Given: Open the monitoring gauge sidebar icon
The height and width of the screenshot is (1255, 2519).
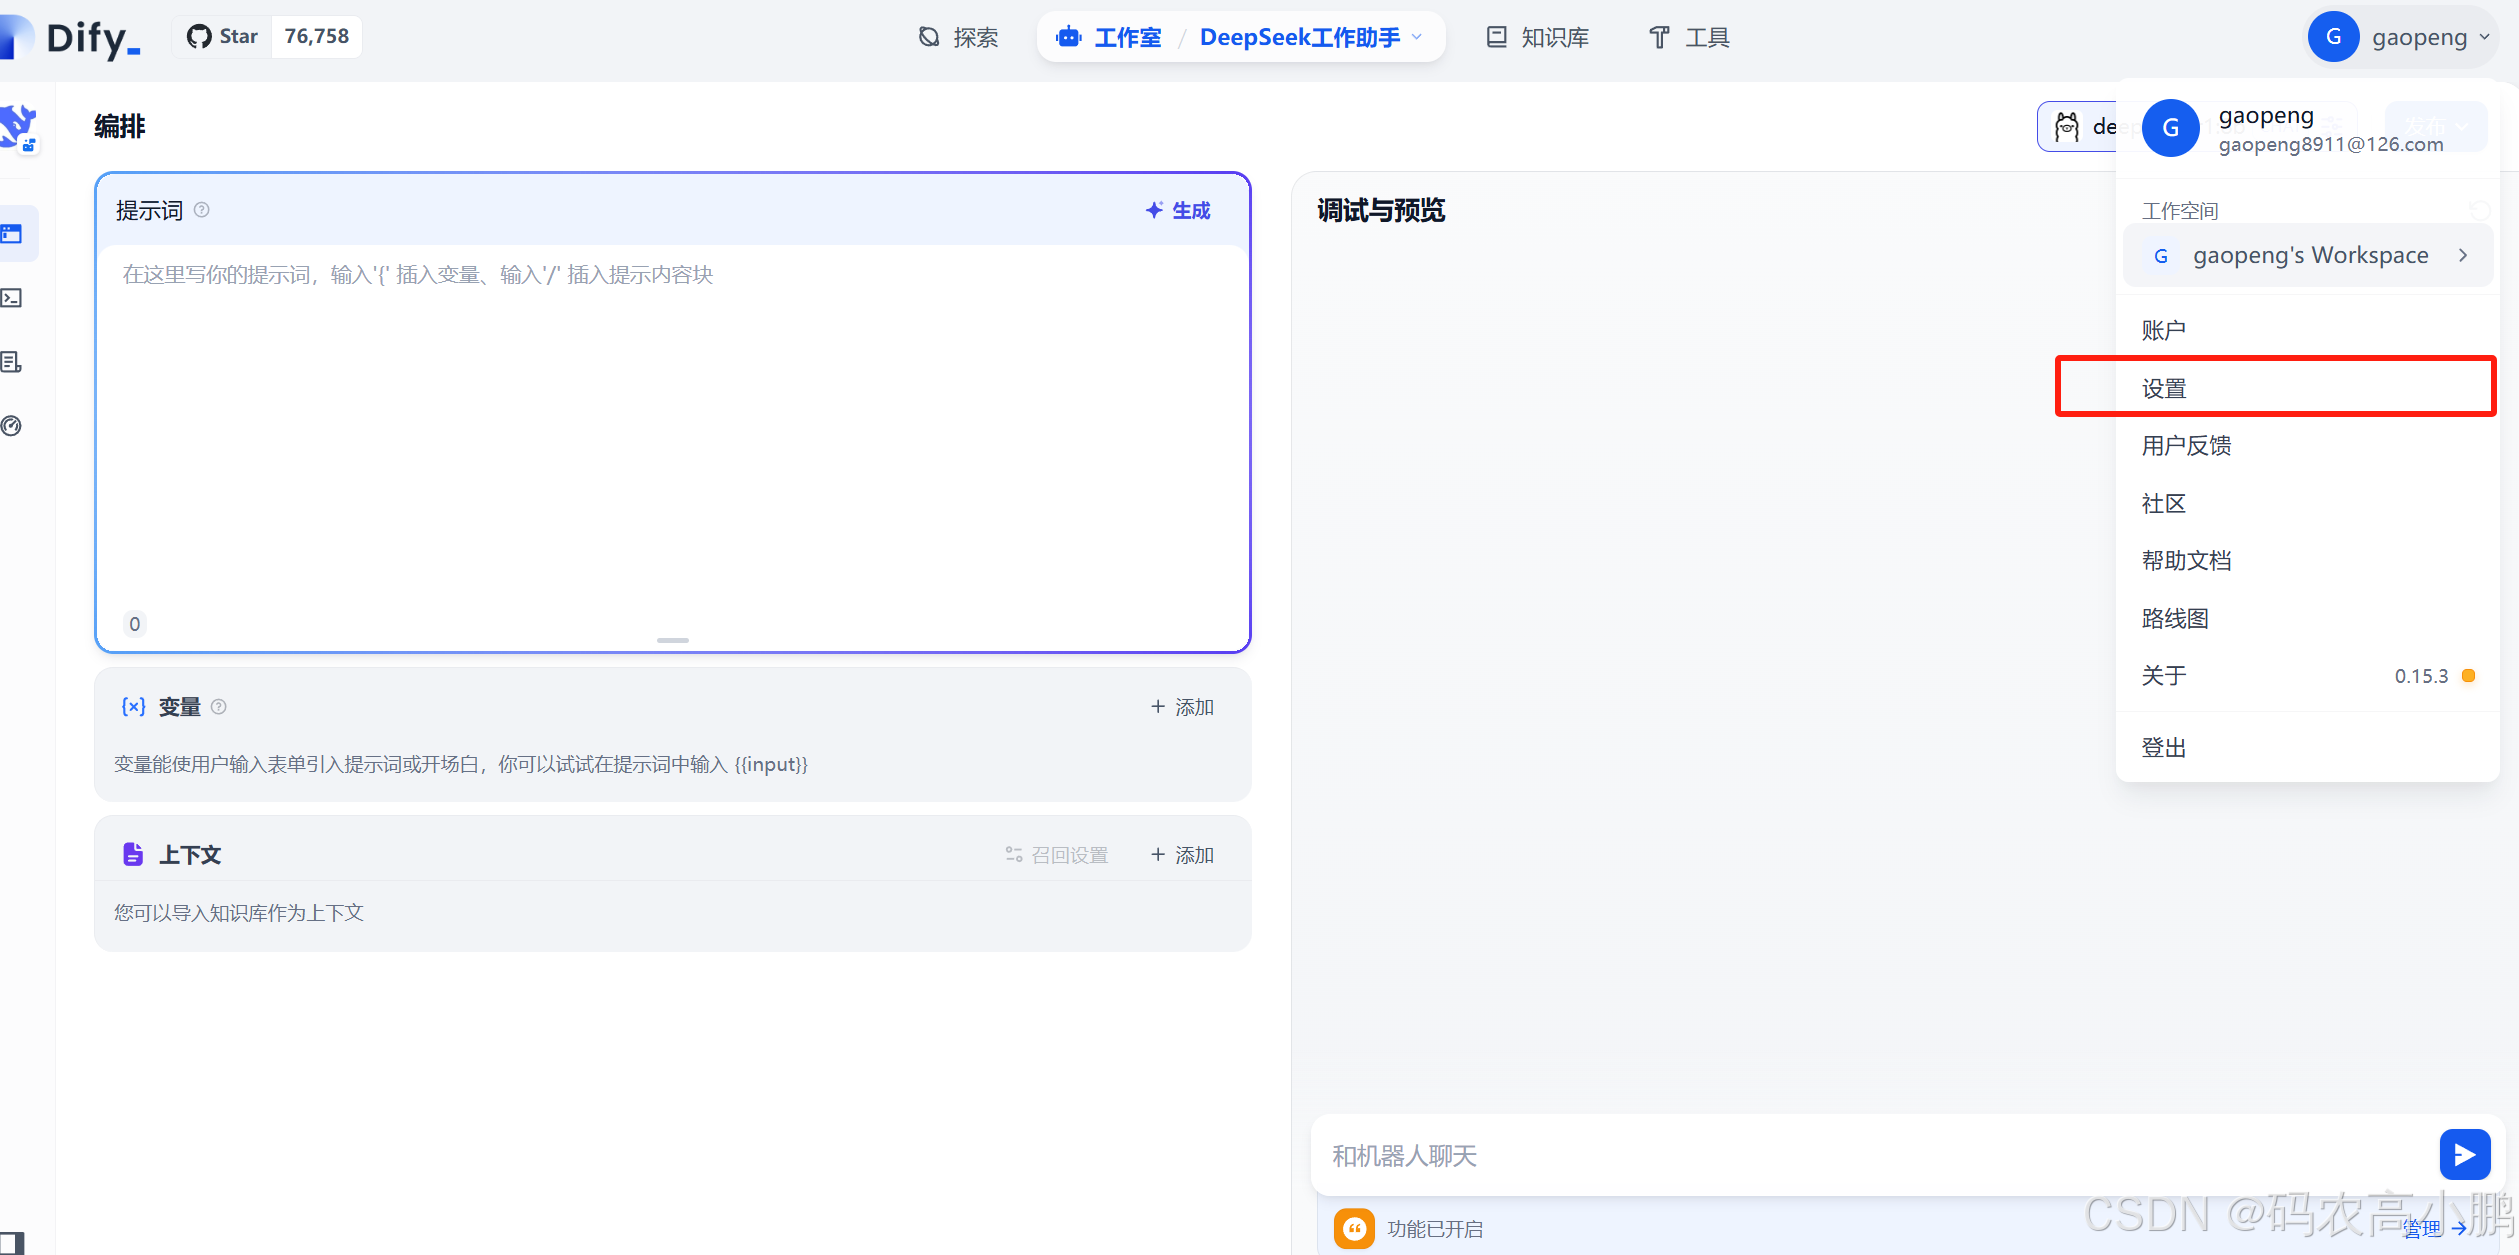Looking at the screenshot, I should pyautogui.click(x=13, y=426).
